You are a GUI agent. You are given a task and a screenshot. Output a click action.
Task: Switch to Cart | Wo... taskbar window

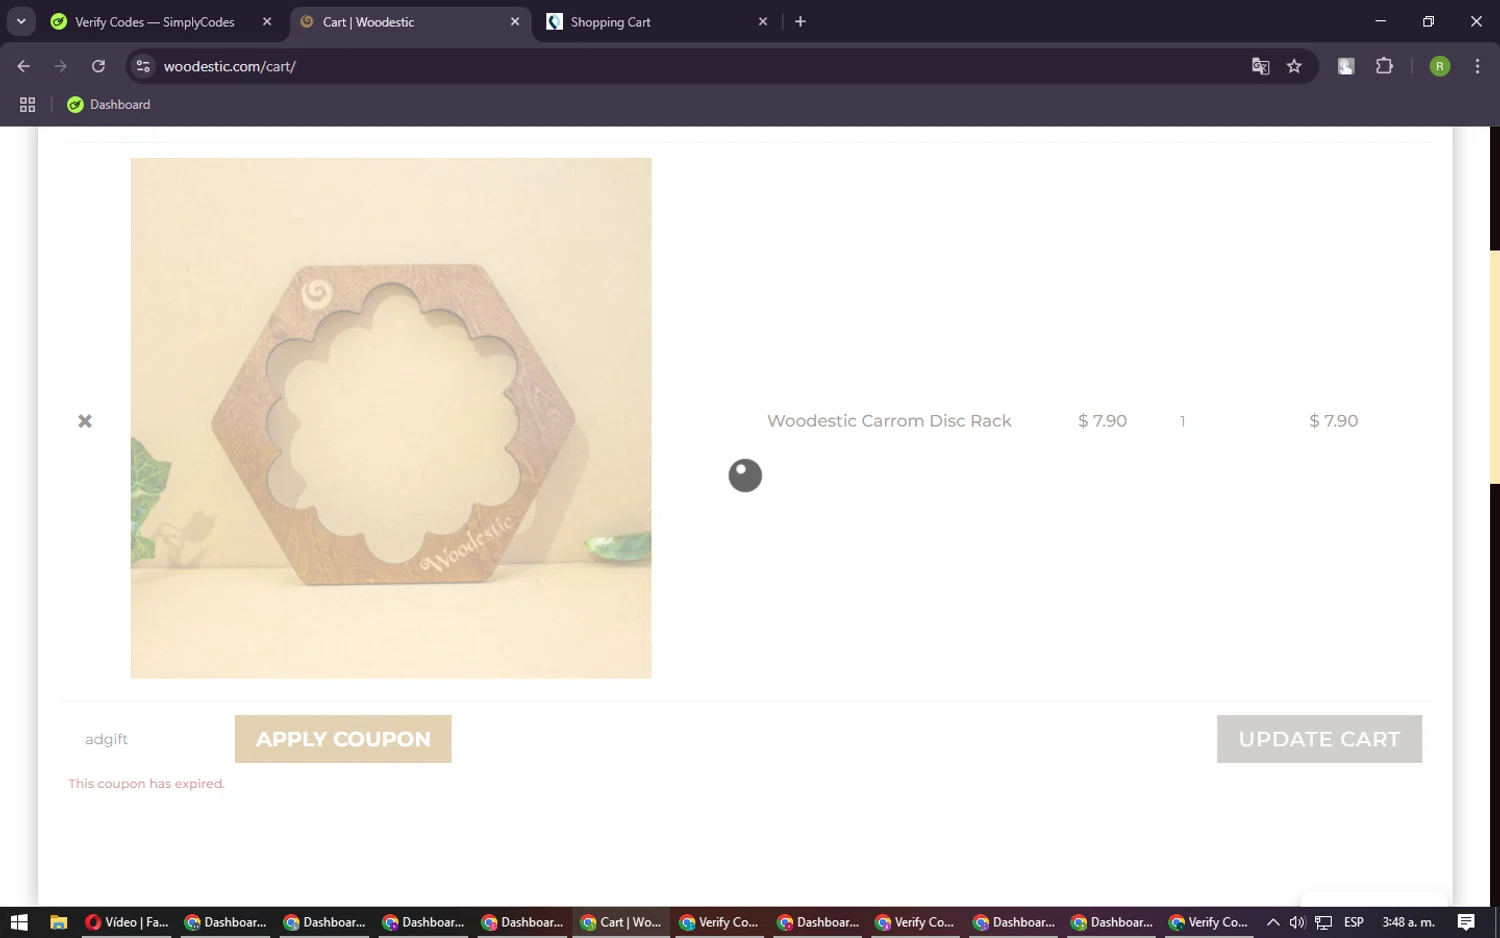[x=621, y=922]
